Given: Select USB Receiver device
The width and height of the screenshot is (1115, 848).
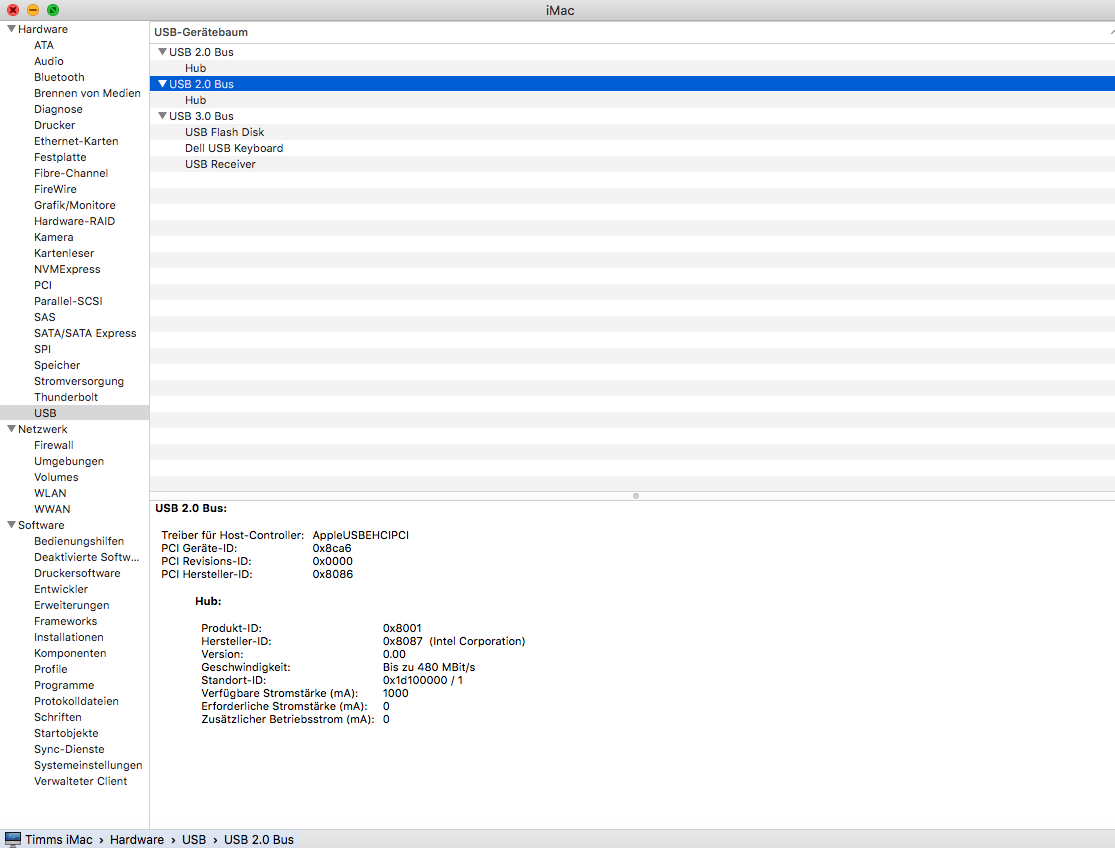Looking at the screenshot, I should [x=220, y=164].
